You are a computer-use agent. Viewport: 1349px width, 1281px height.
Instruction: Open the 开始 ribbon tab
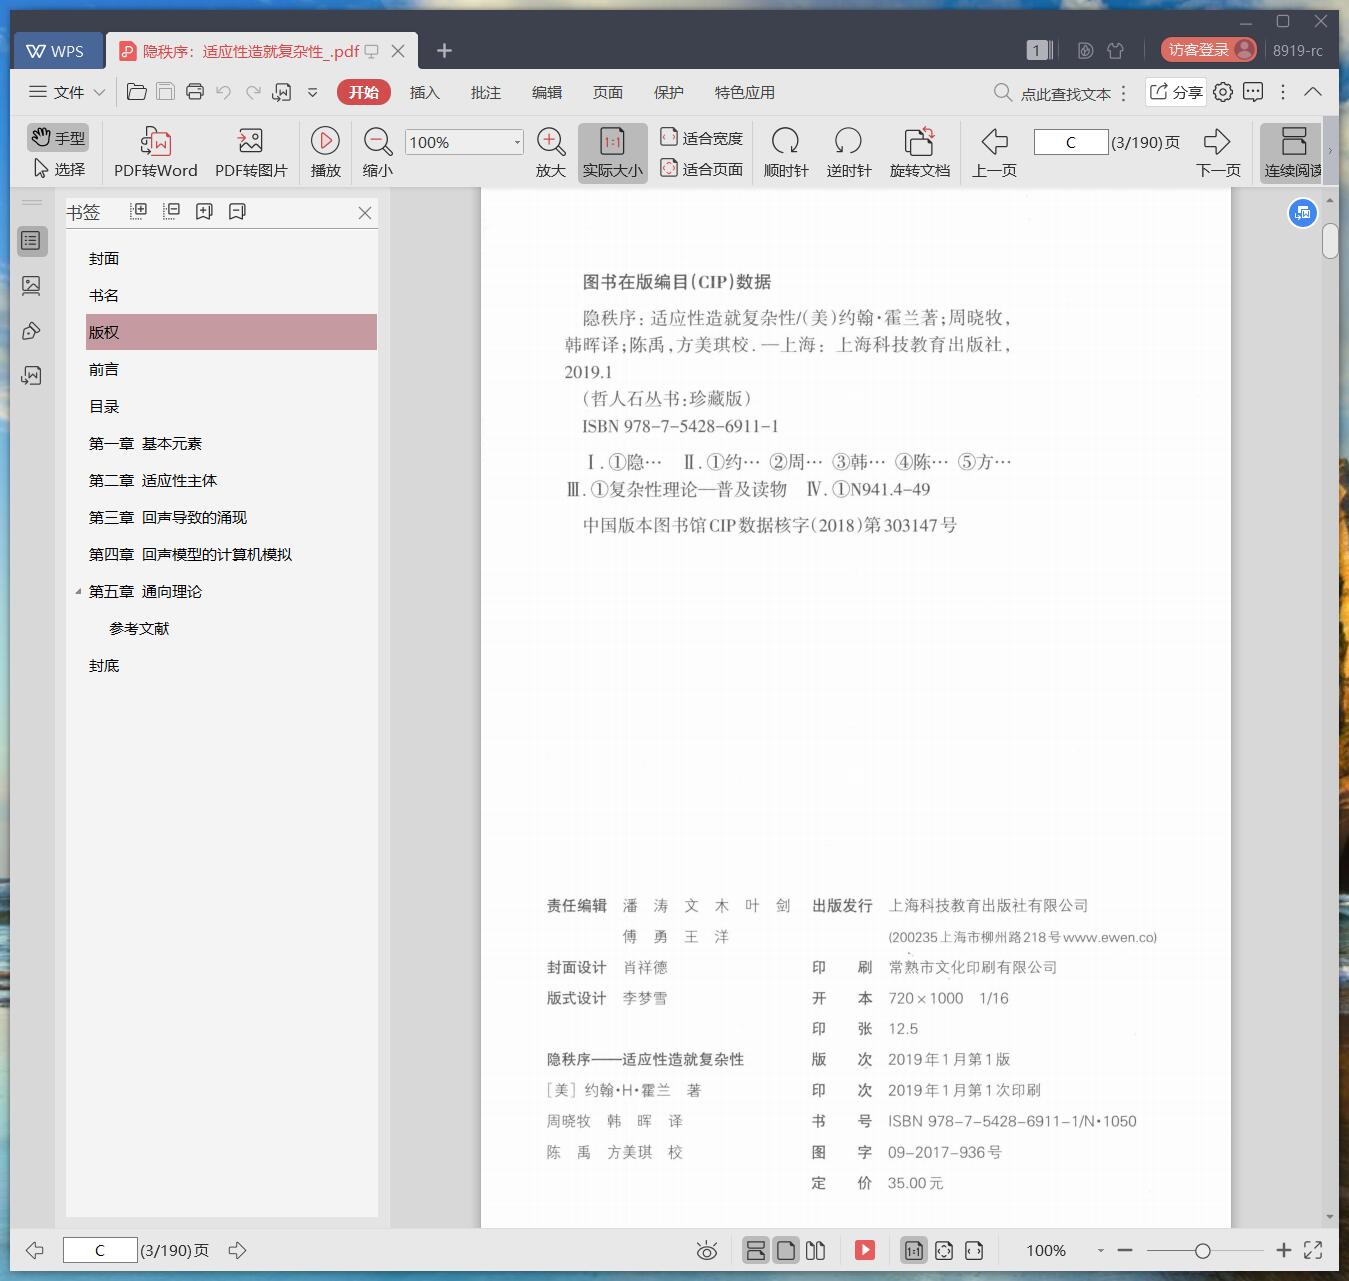point(363,92)
